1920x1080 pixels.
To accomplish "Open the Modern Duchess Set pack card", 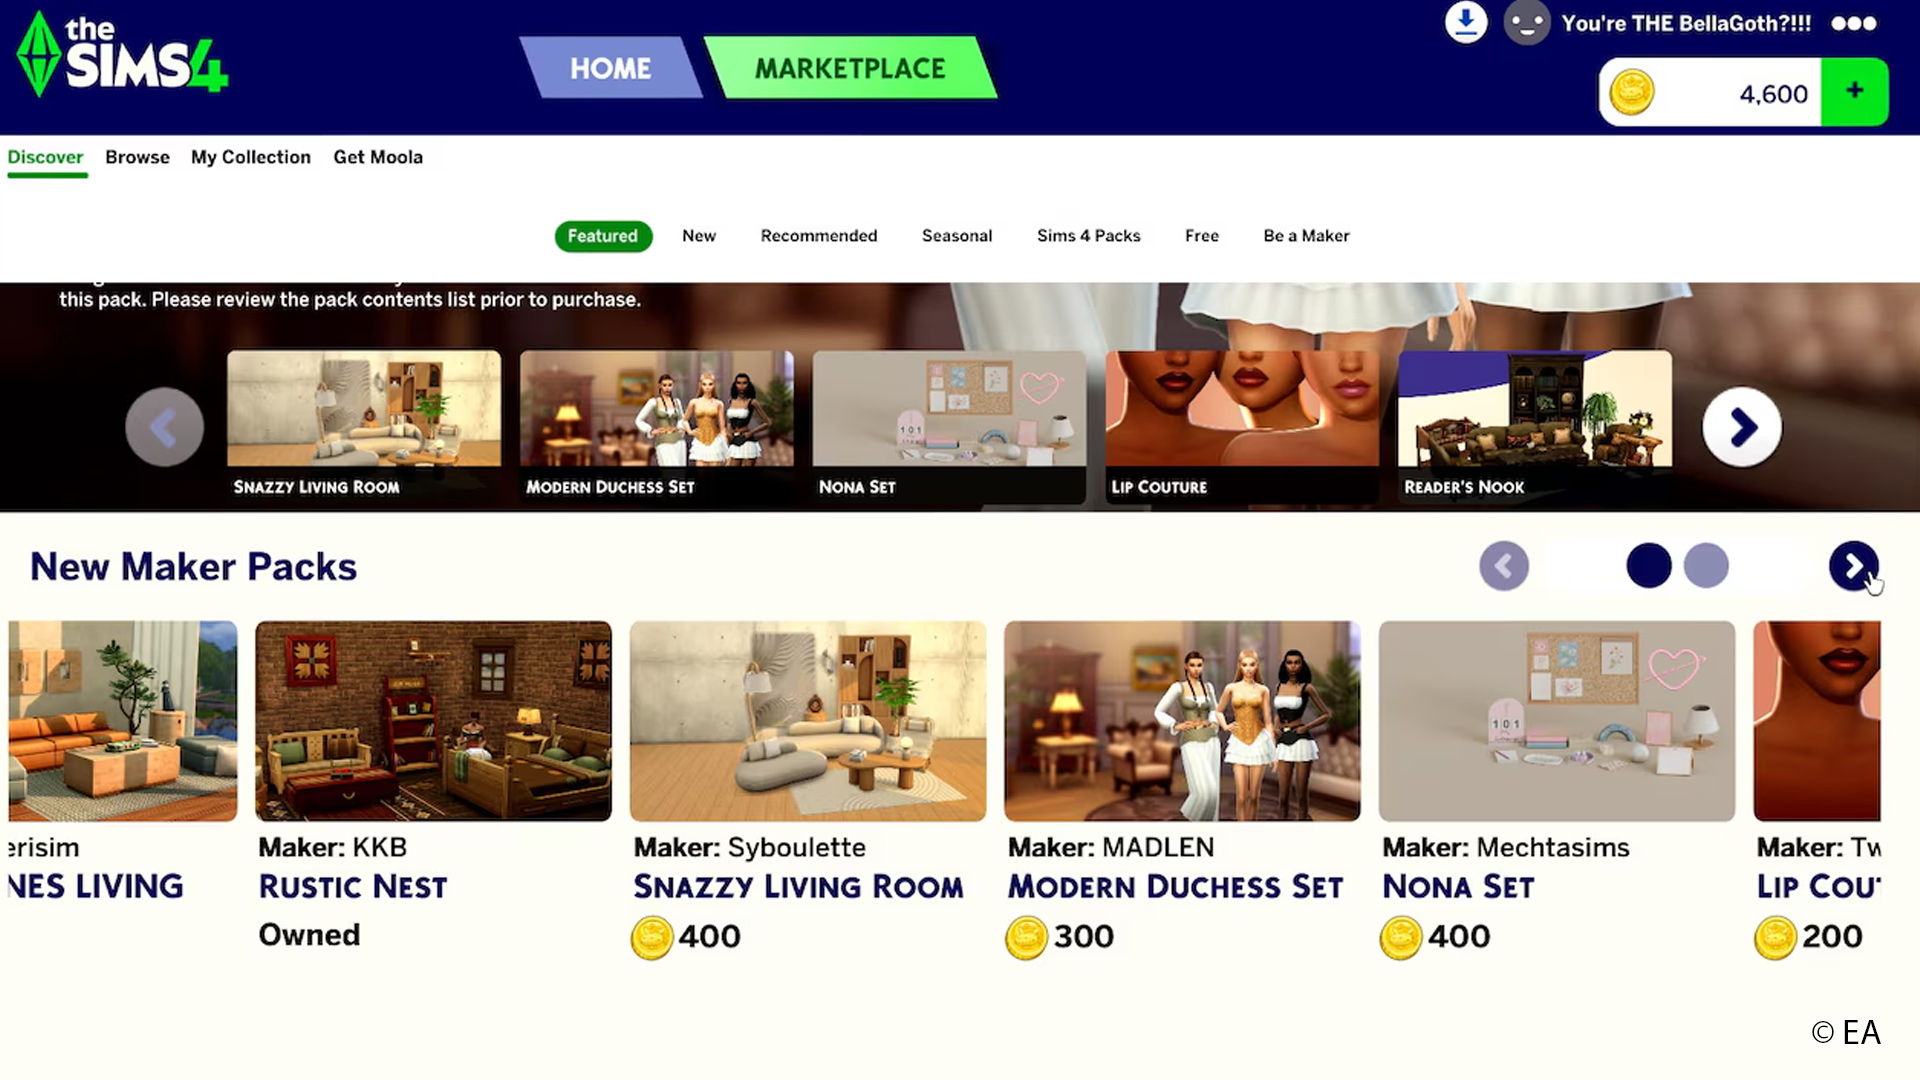I will click(1182, 790).
